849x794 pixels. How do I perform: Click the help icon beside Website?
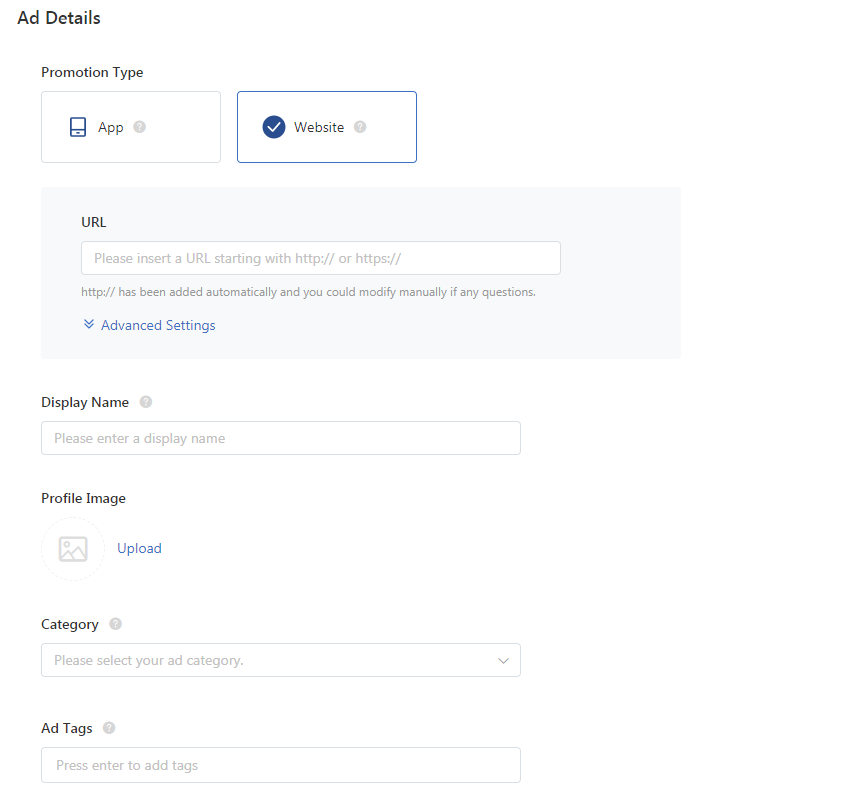pyautogui.click(x=360, y=127)
